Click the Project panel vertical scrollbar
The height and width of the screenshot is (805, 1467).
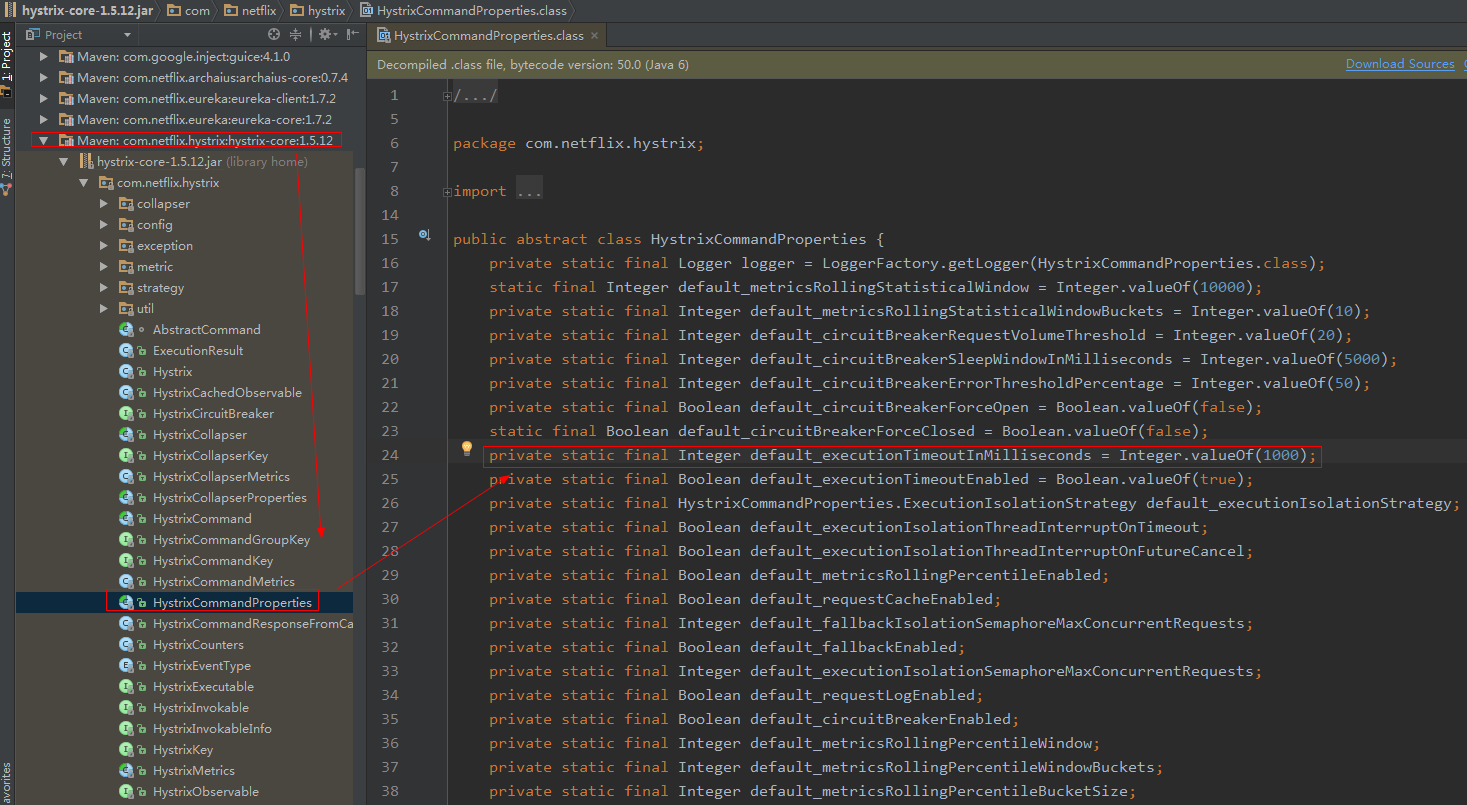pyautogui.click(x=360, y=230)
